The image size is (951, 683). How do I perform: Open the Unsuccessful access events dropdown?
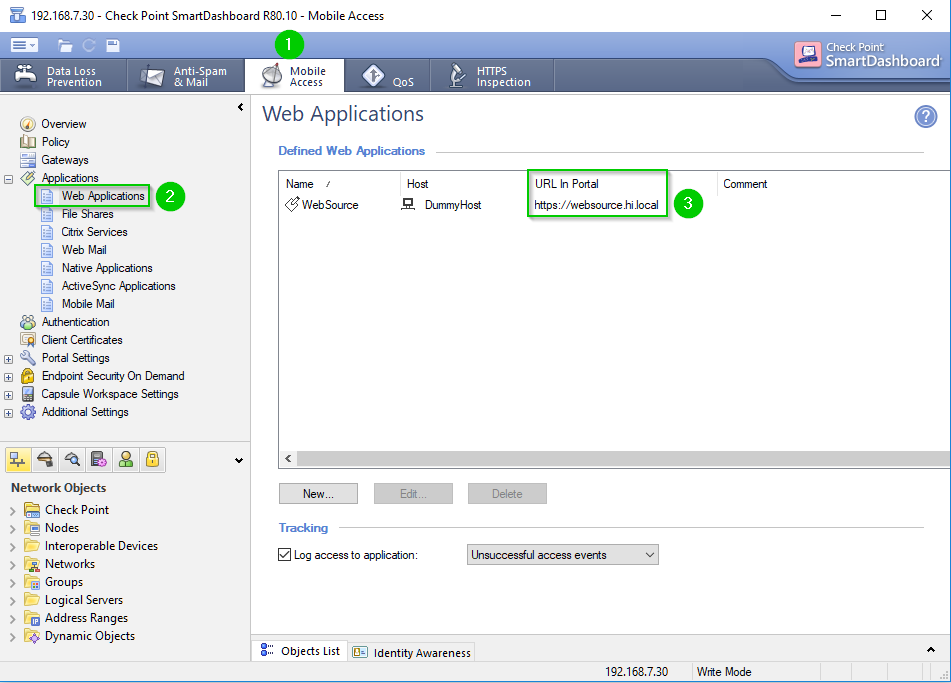tap(563, 554)
